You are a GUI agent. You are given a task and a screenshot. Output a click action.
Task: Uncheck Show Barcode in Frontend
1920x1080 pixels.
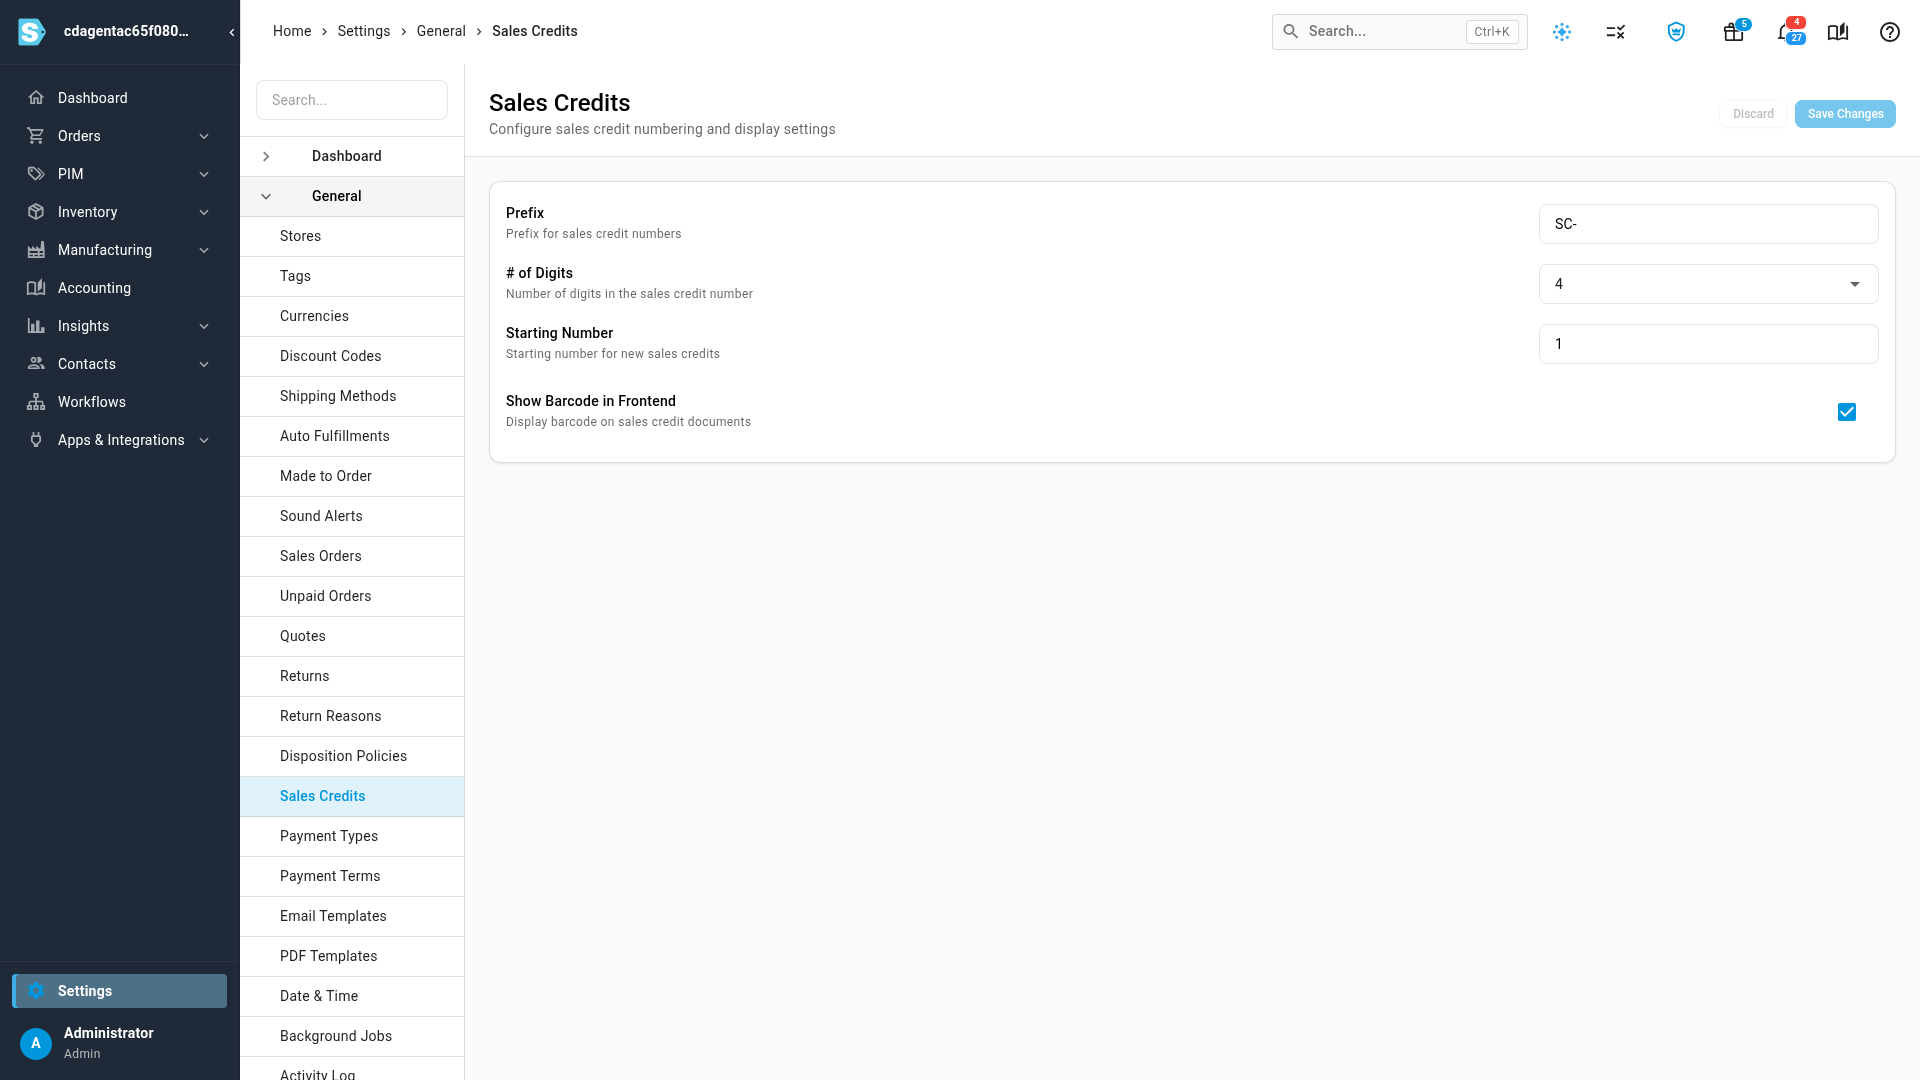click(1847, 412)
